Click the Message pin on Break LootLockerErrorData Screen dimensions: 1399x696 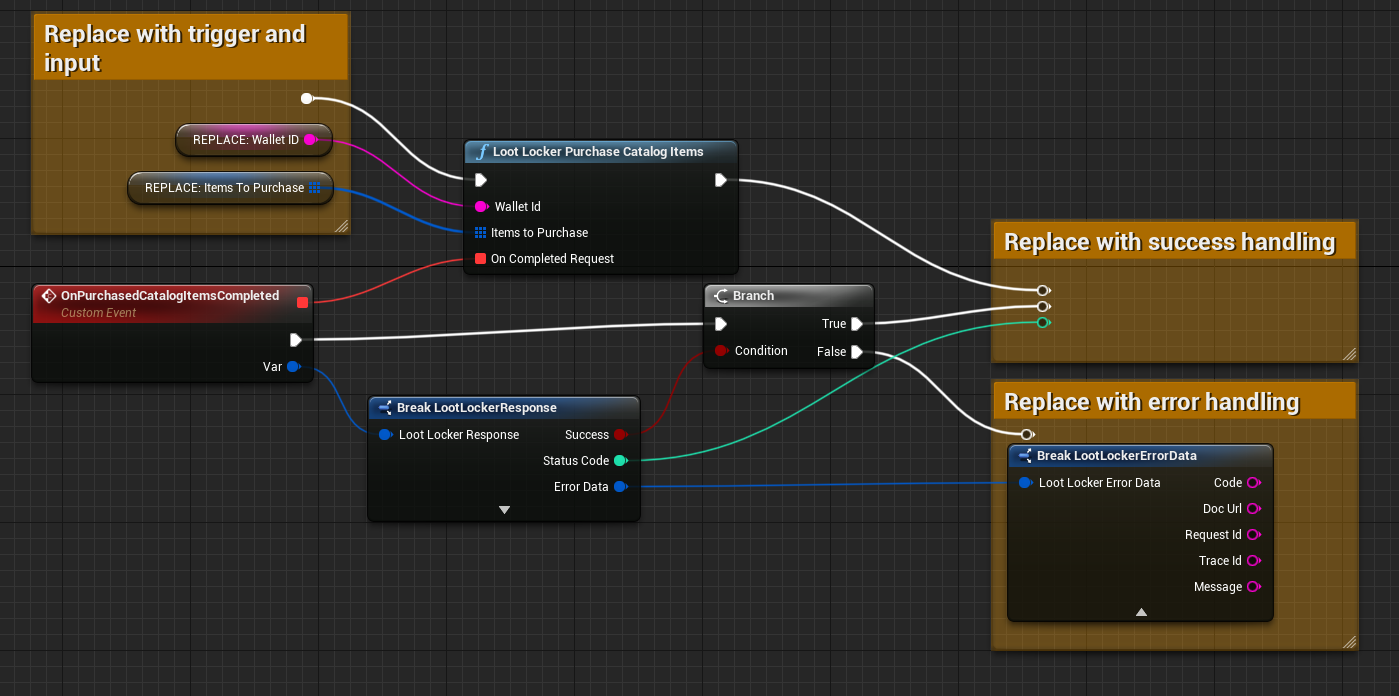point(1252,587)
